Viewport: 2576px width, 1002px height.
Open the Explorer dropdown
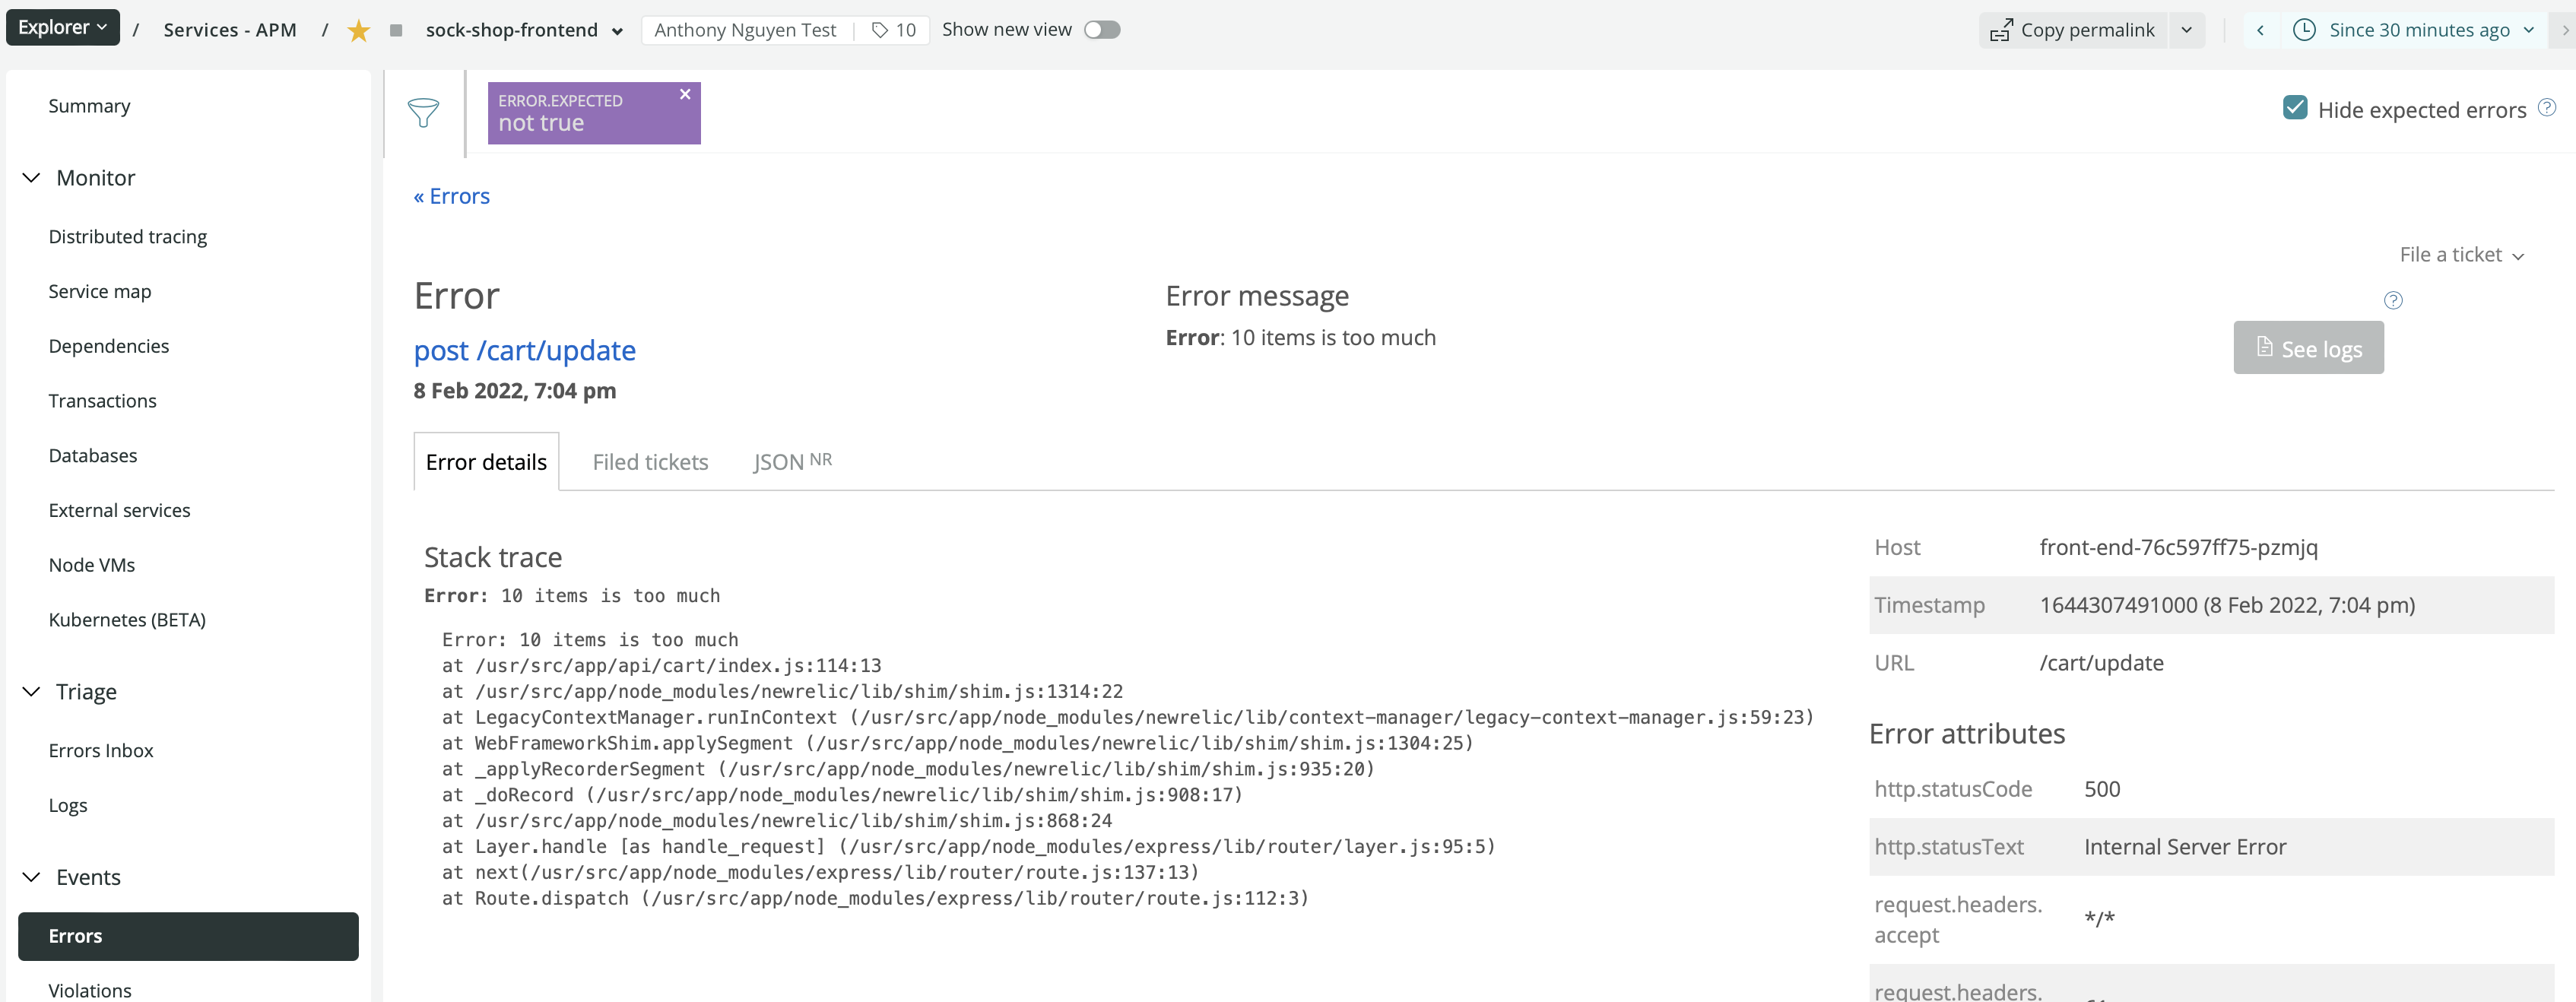(x=62, y=28)
